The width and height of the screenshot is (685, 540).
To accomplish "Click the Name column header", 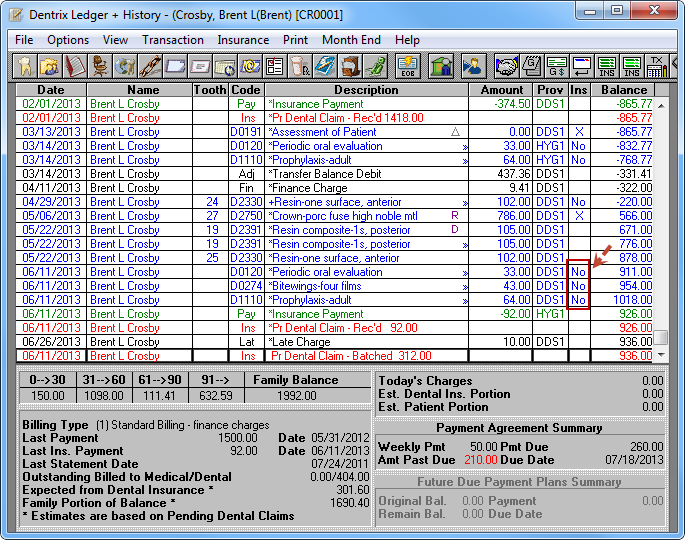I will point(140,90).
